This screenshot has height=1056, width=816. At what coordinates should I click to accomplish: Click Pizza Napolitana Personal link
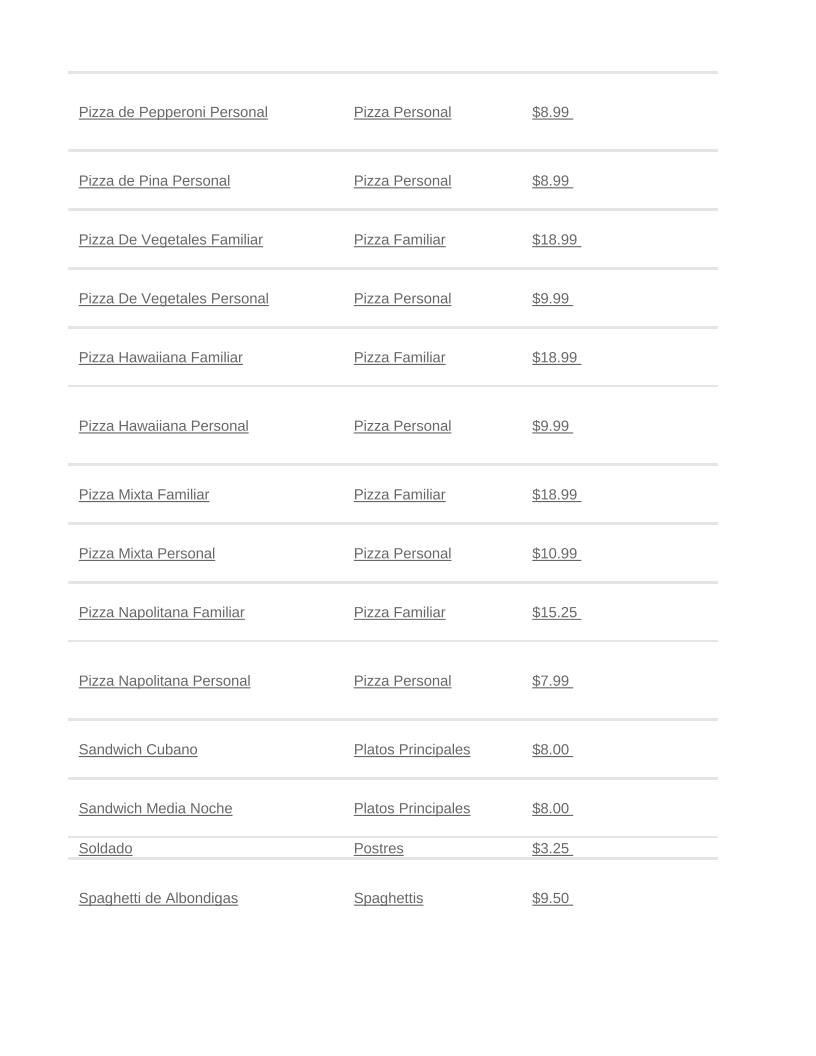pyautogui.click(x=164, y=682)
